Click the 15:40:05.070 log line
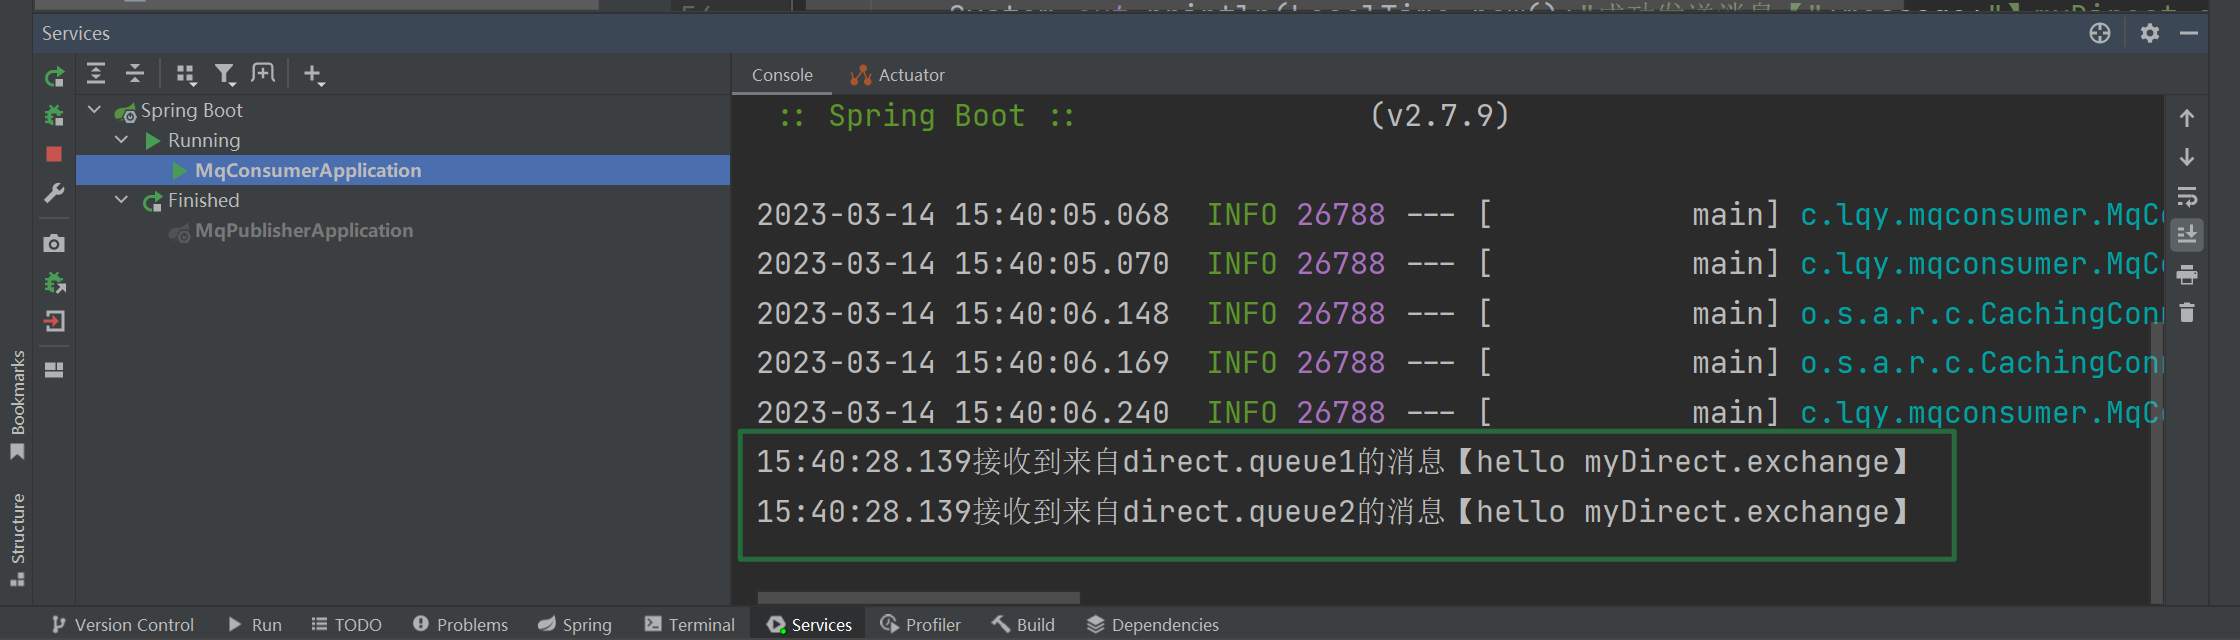This screenshot has width=2240, height=640. tap(1459, 263)
